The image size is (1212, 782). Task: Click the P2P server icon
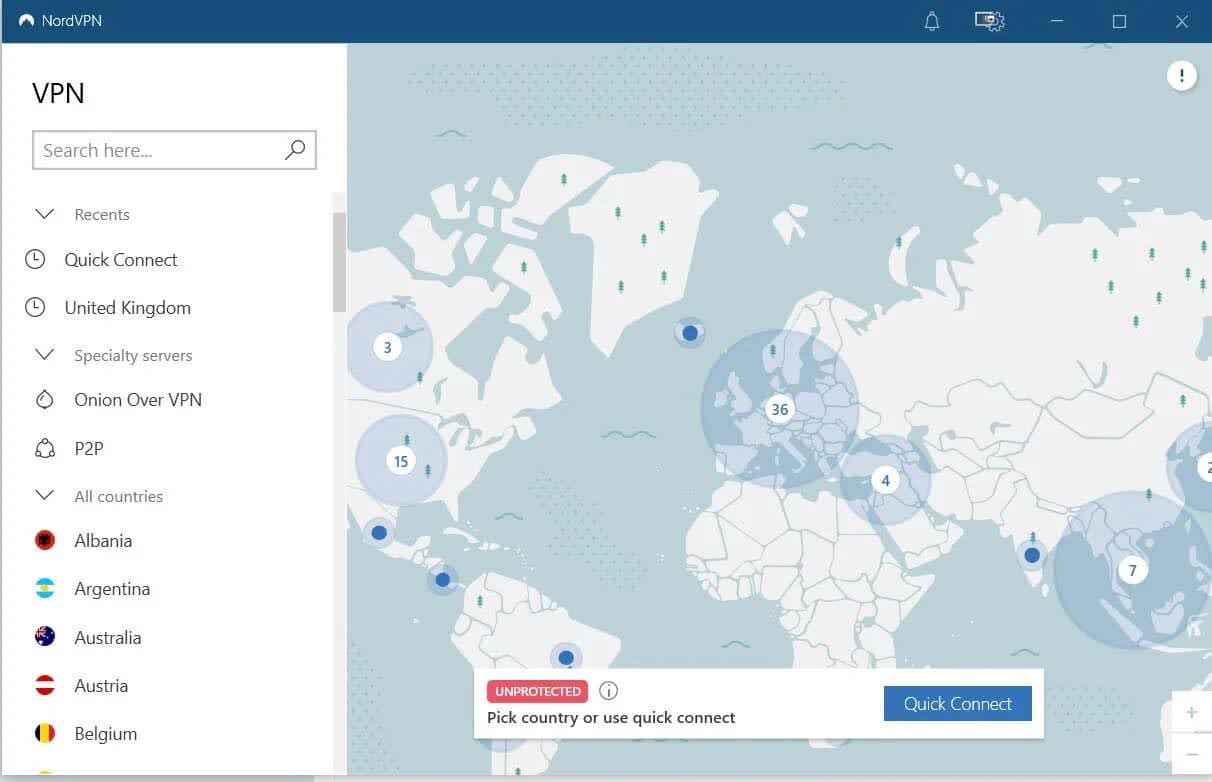pyautogui.click(x=44, y=449)
